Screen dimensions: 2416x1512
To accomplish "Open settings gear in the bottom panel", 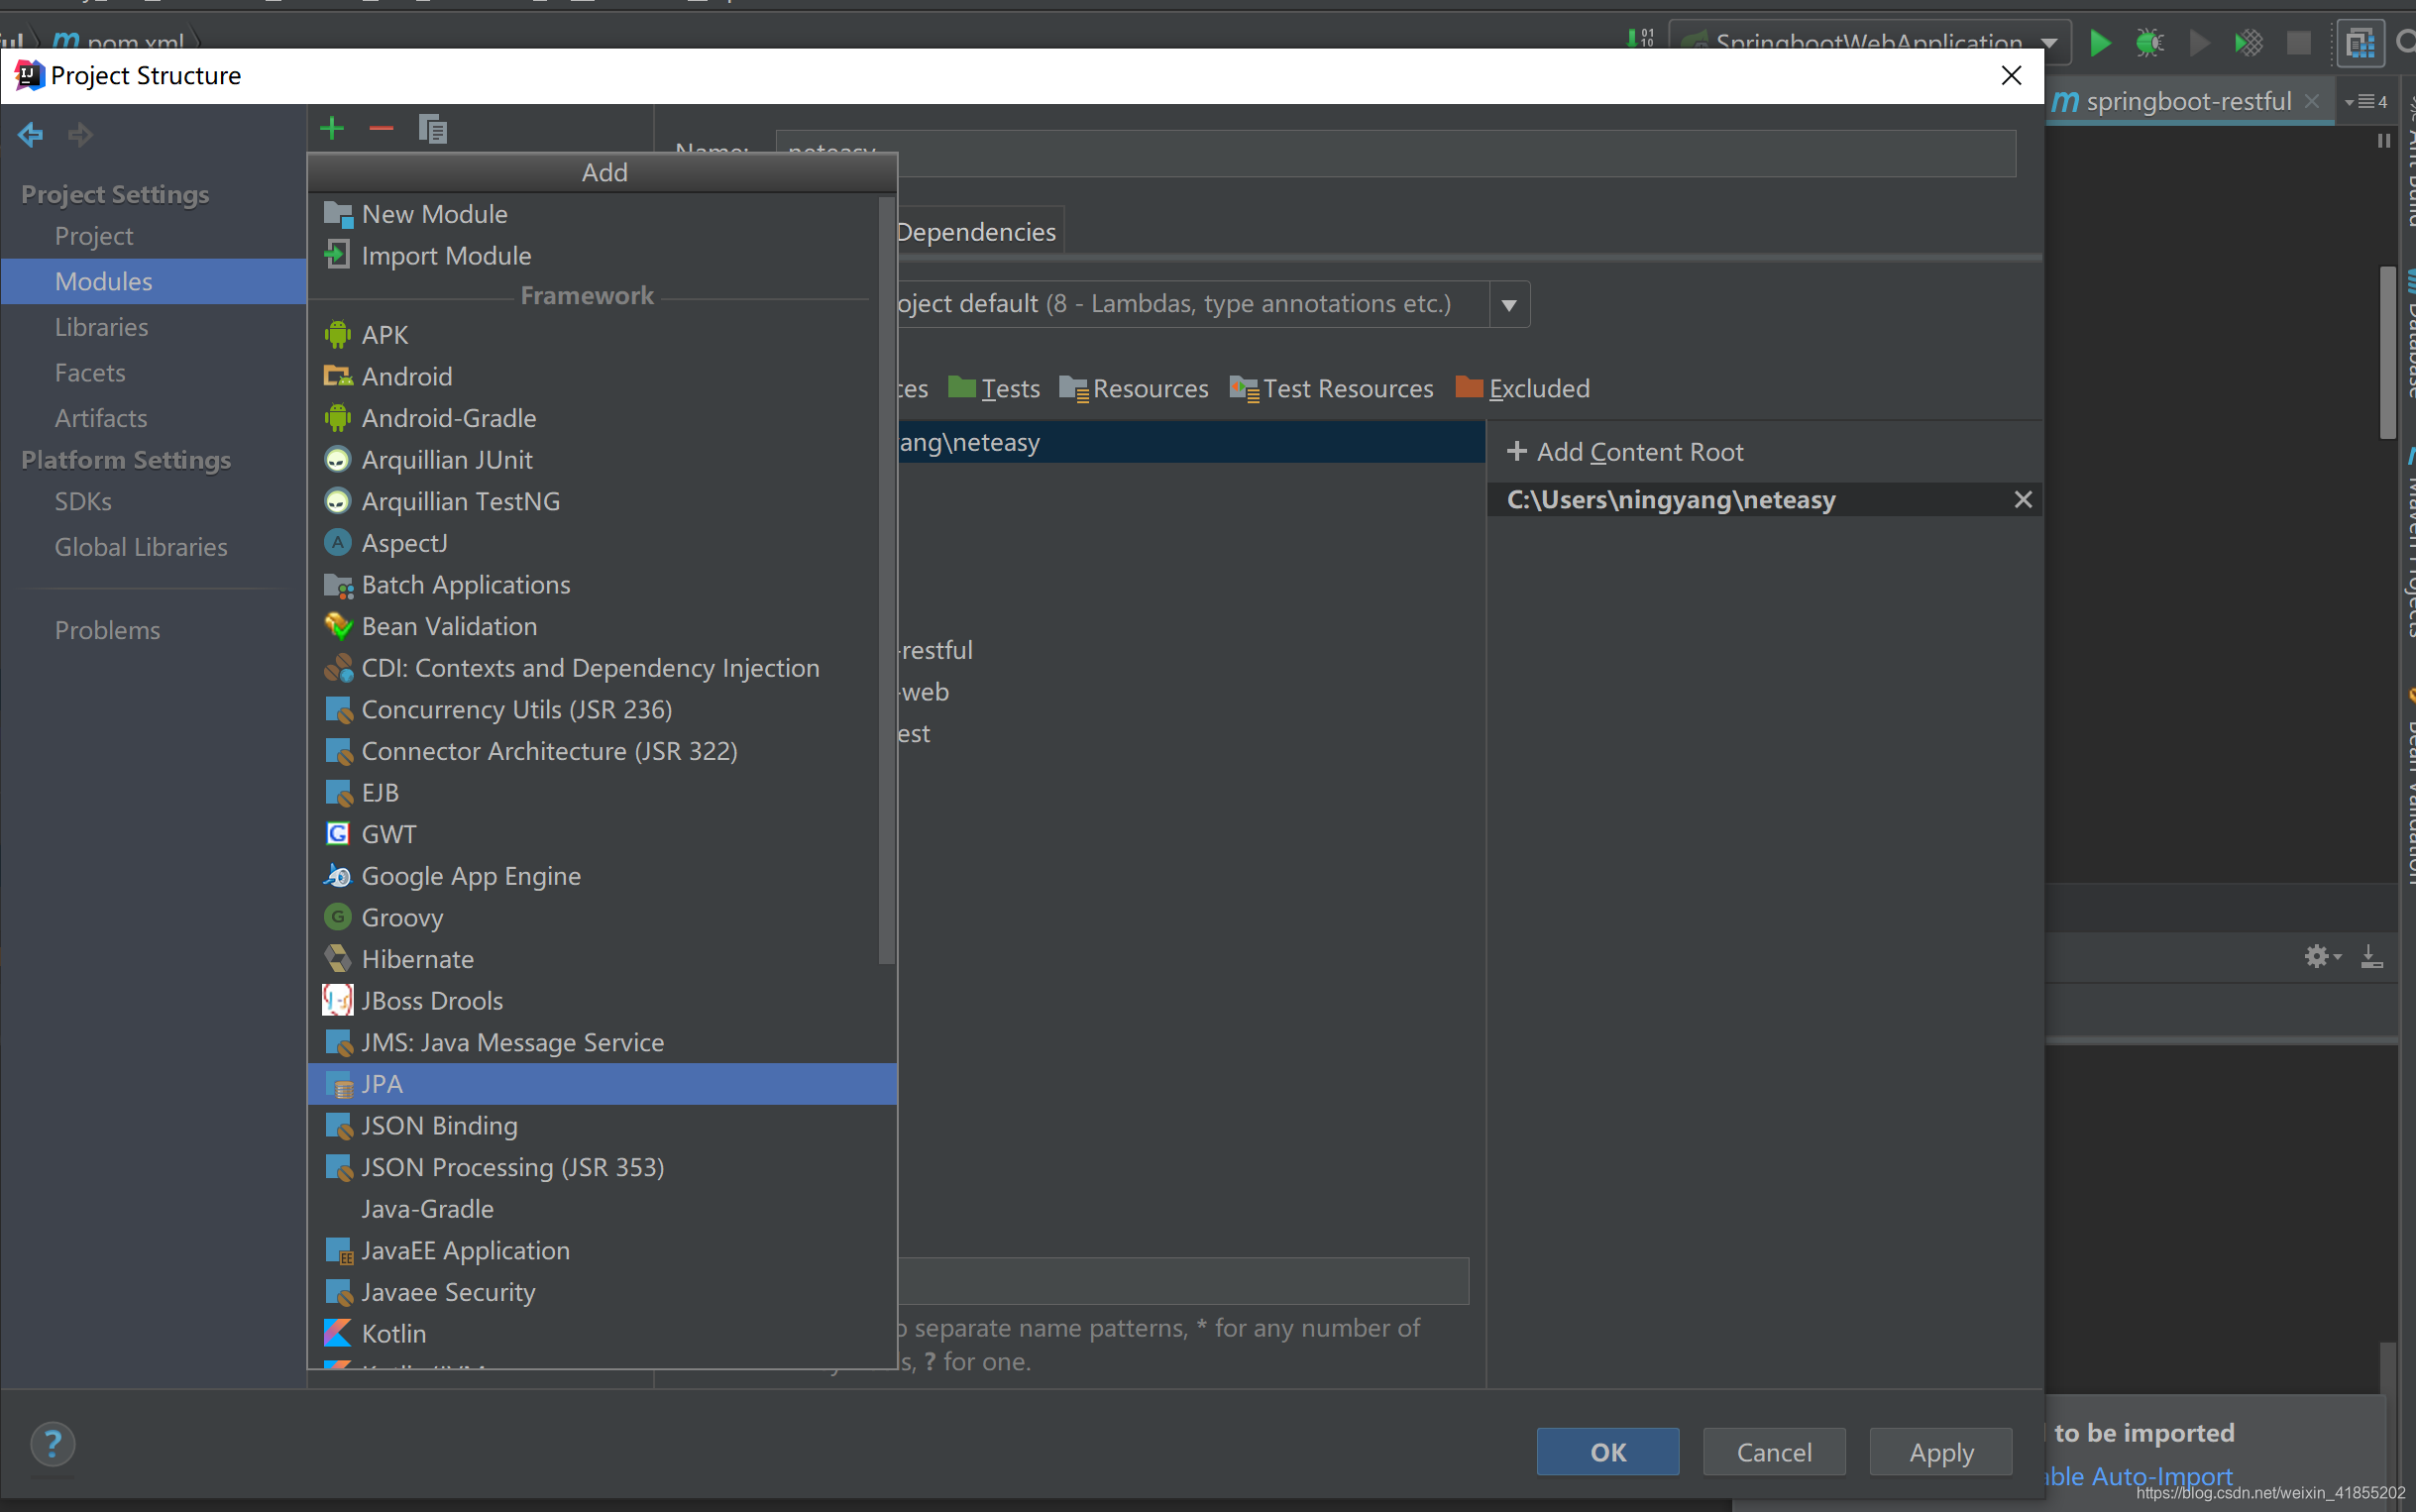I will [2322, 957].
